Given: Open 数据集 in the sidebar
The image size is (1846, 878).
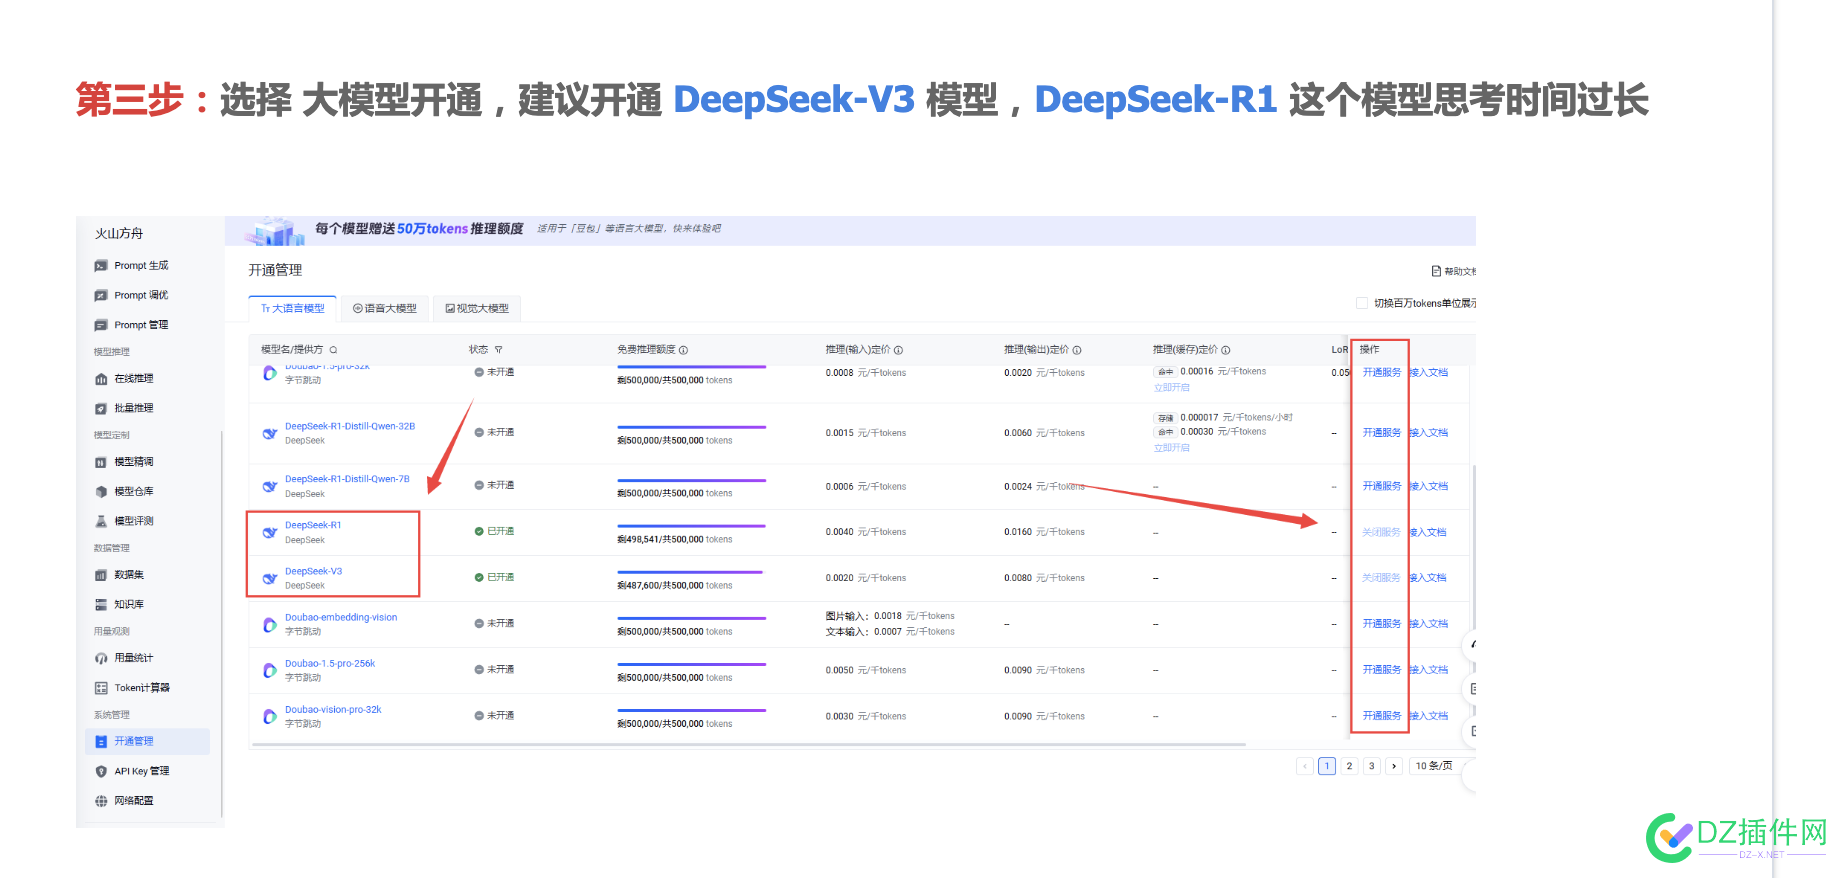Looking at the screenshot, I should tap(119, 575).
